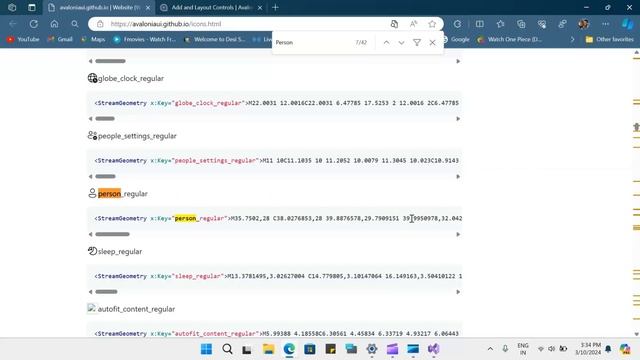Image resolution: width=640 pixels, height=360 pixels.
Task: Open the Windows Start menu
Action: point(207,349)
